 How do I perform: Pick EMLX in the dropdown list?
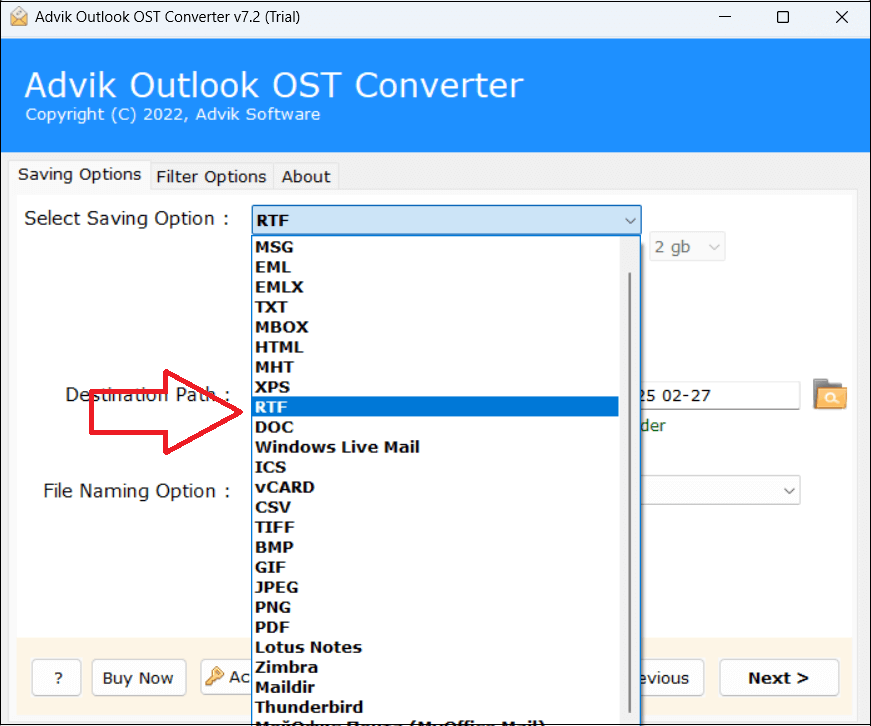click(435, 287)
